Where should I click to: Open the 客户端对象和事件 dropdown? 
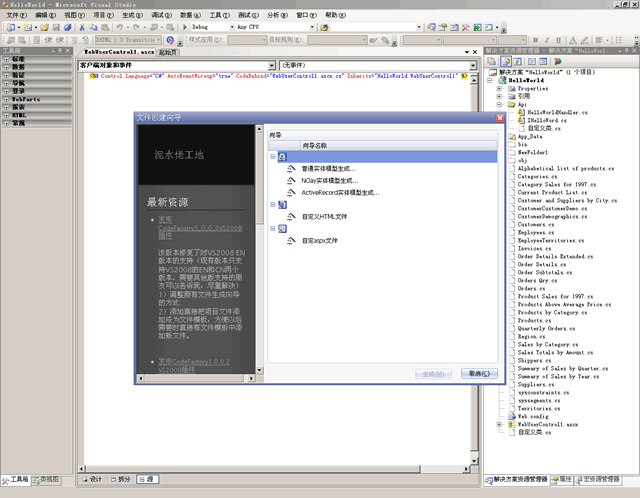click(272, 65)
